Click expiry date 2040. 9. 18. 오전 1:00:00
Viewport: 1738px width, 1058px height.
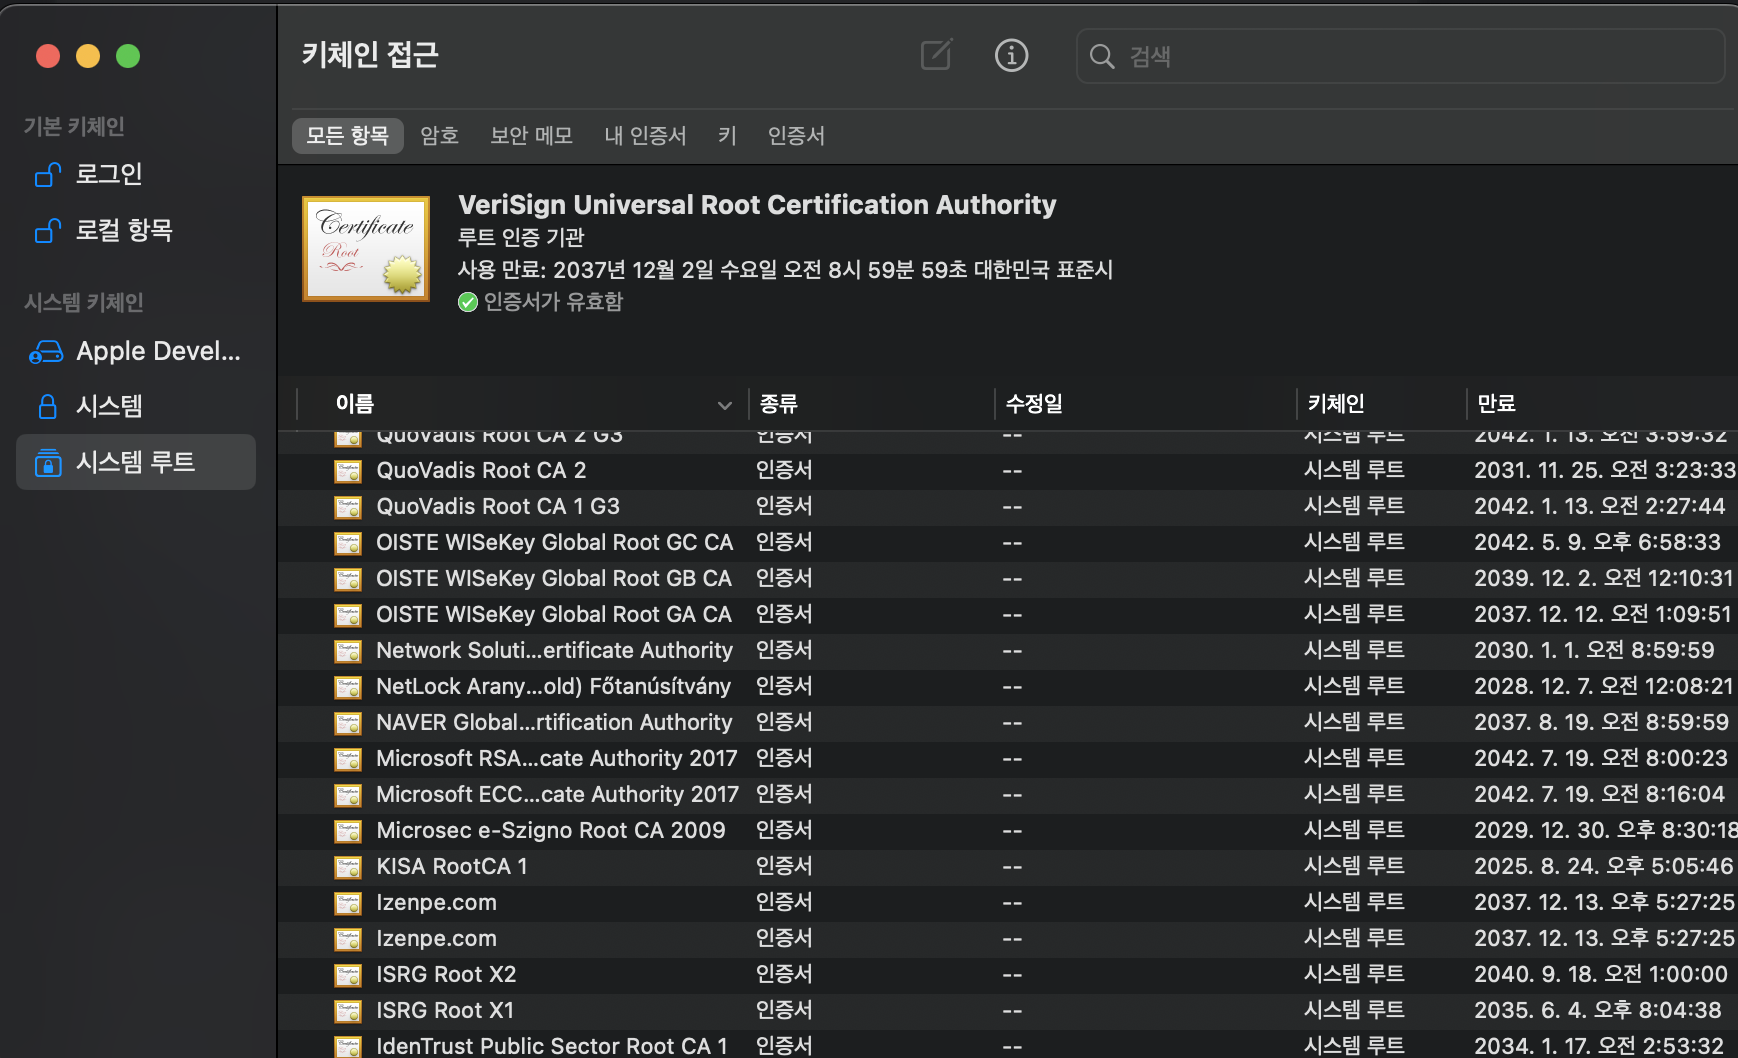tap(1601, 974)
